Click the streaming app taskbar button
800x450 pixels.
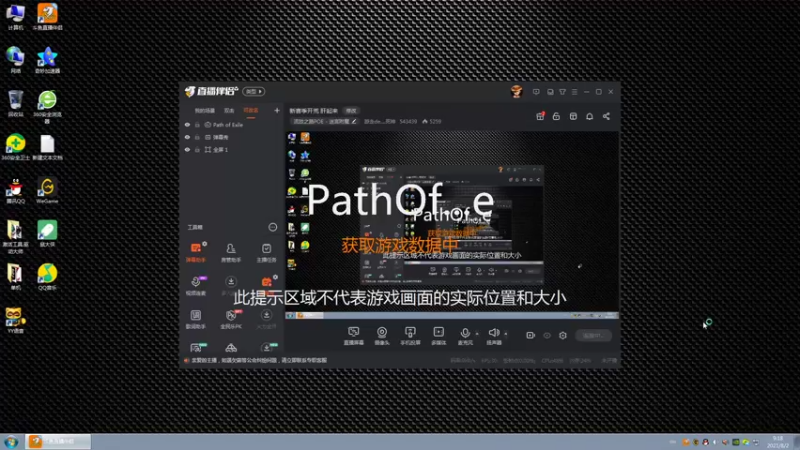(x=58, y=441)
